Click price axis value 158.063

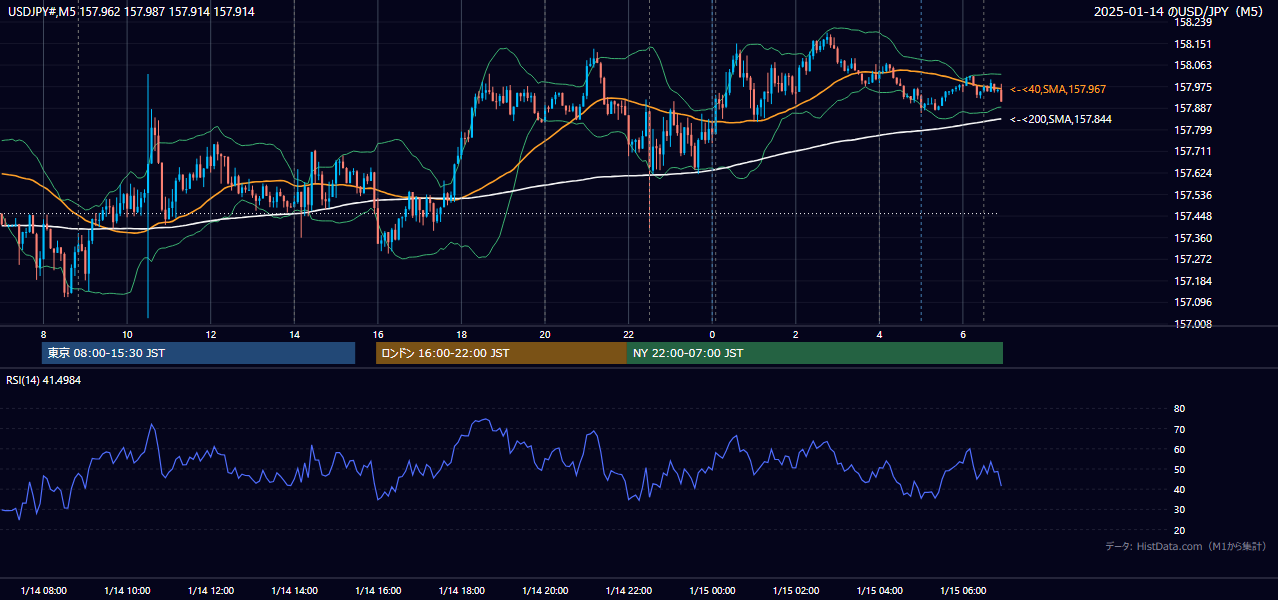pos(1194,66)
